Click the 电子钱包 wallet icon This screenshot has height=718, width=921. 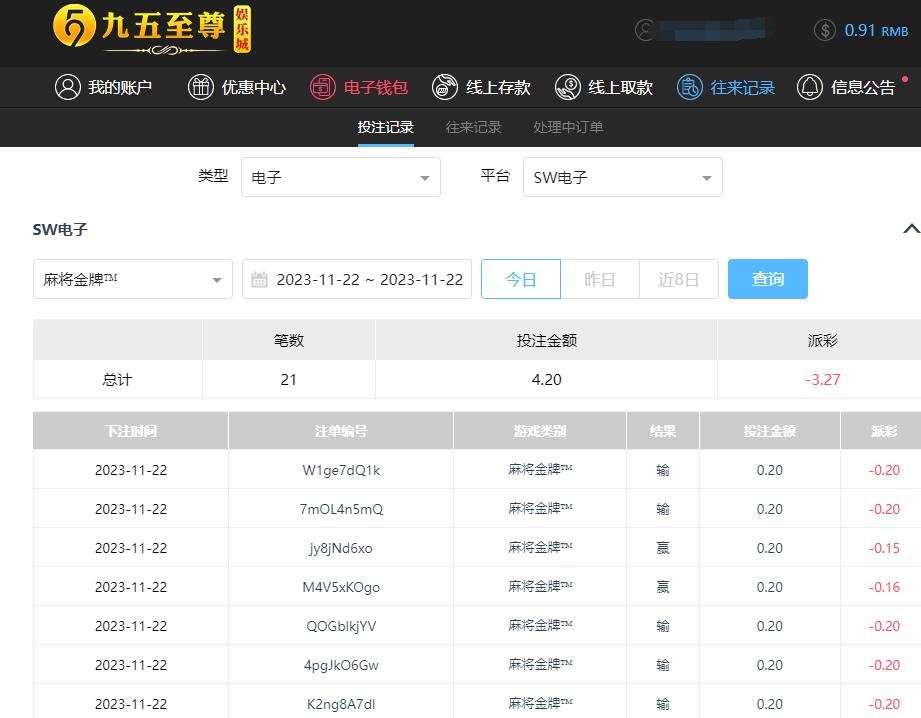coord(322,87)
